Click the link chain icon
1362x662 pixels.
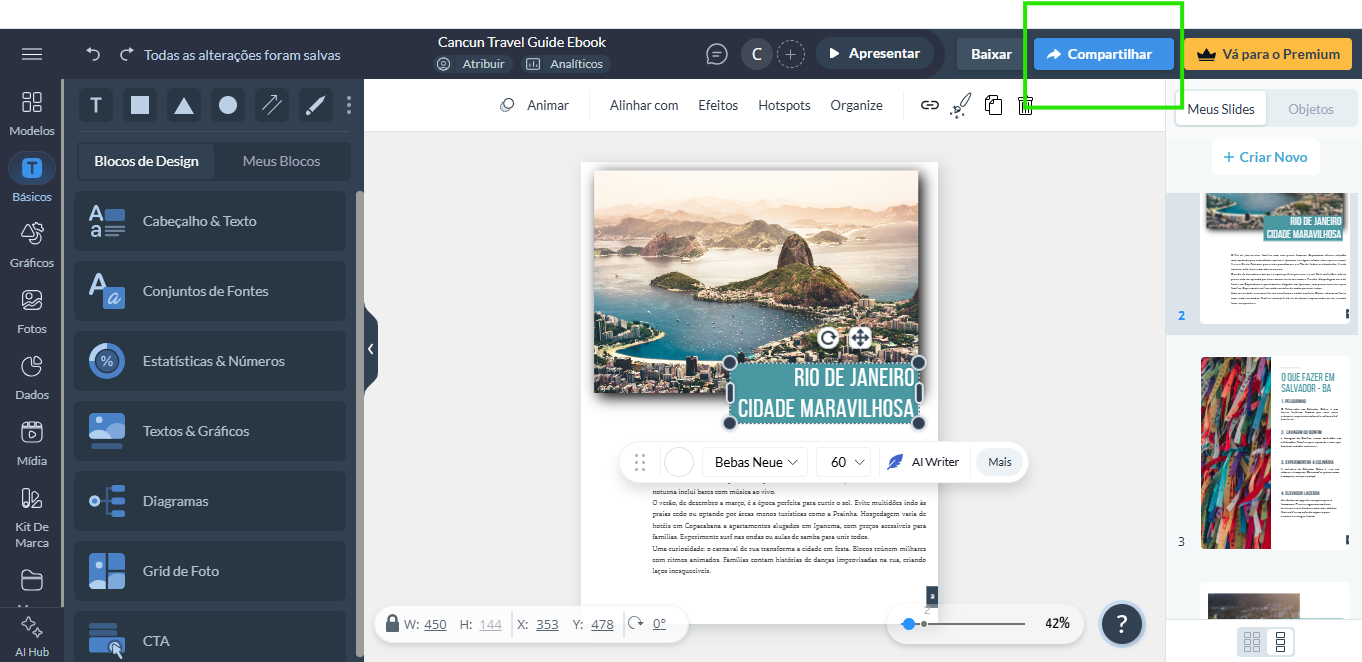click(930, 105)
